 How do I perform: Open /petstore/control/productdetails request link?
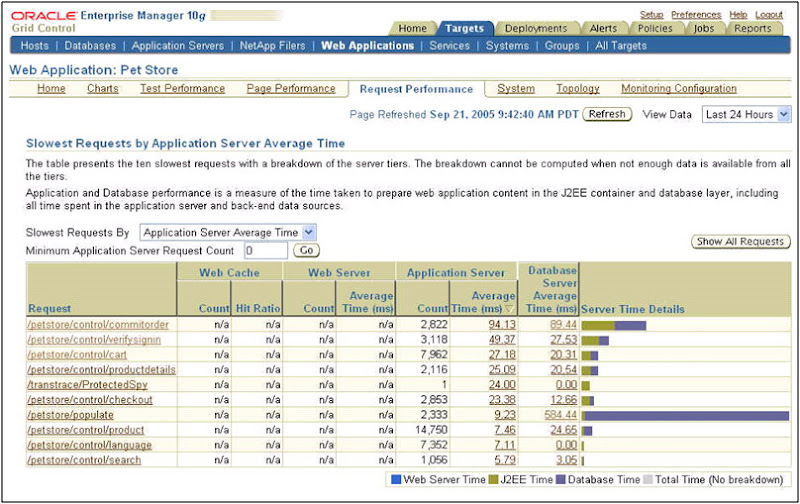pos(102,370)
